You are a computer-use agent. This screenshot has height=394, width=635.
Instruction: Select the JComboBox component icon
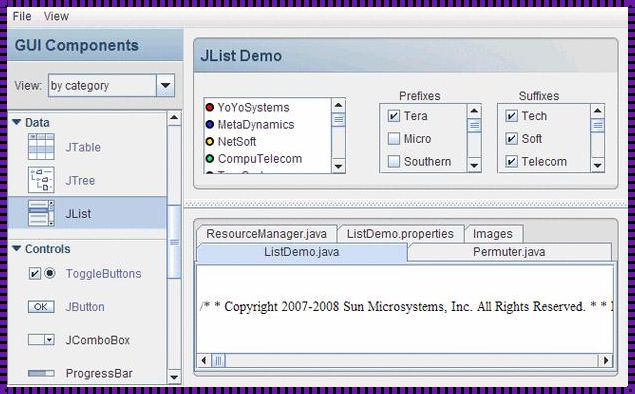[x=41, y=340]
